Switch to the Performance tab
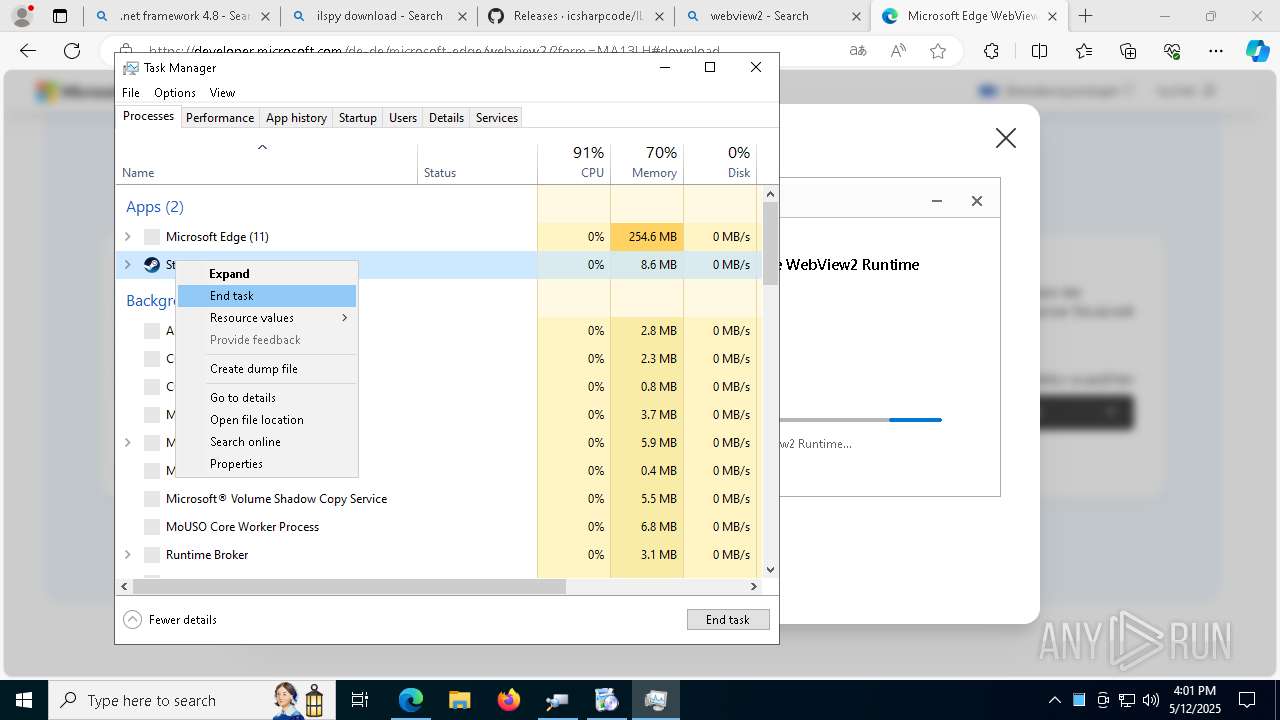The height and width of the screenshot is (720, 1280). [x=220, y=118]
